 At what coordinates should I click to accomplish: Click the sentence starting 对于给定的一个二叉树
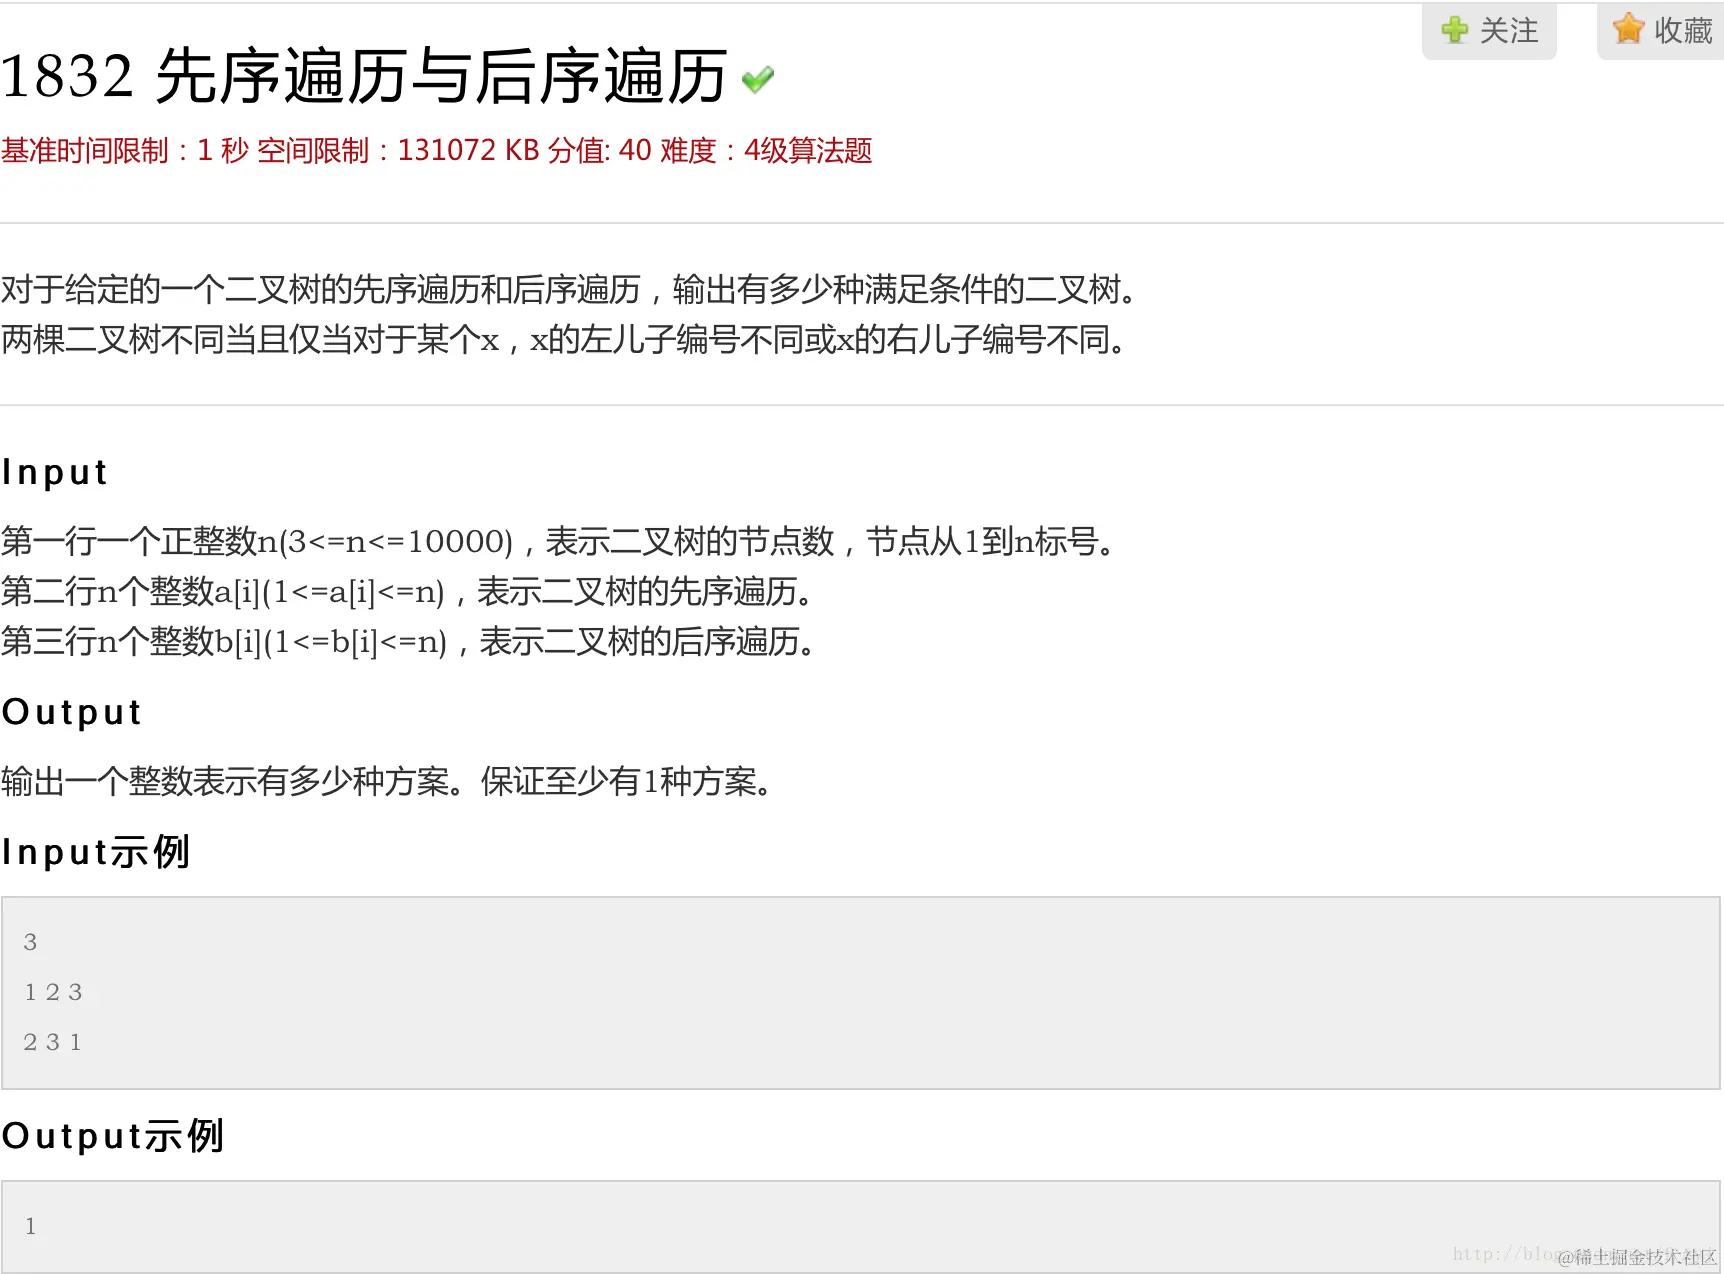point(571,290)
